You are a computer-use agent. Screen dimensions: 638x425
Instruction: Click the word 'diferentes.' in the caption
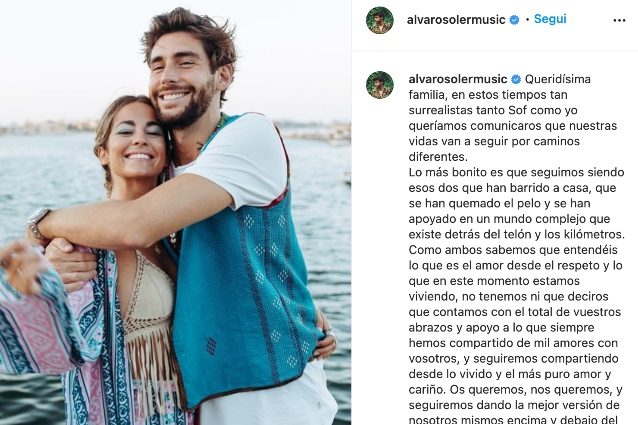(438, 157)
